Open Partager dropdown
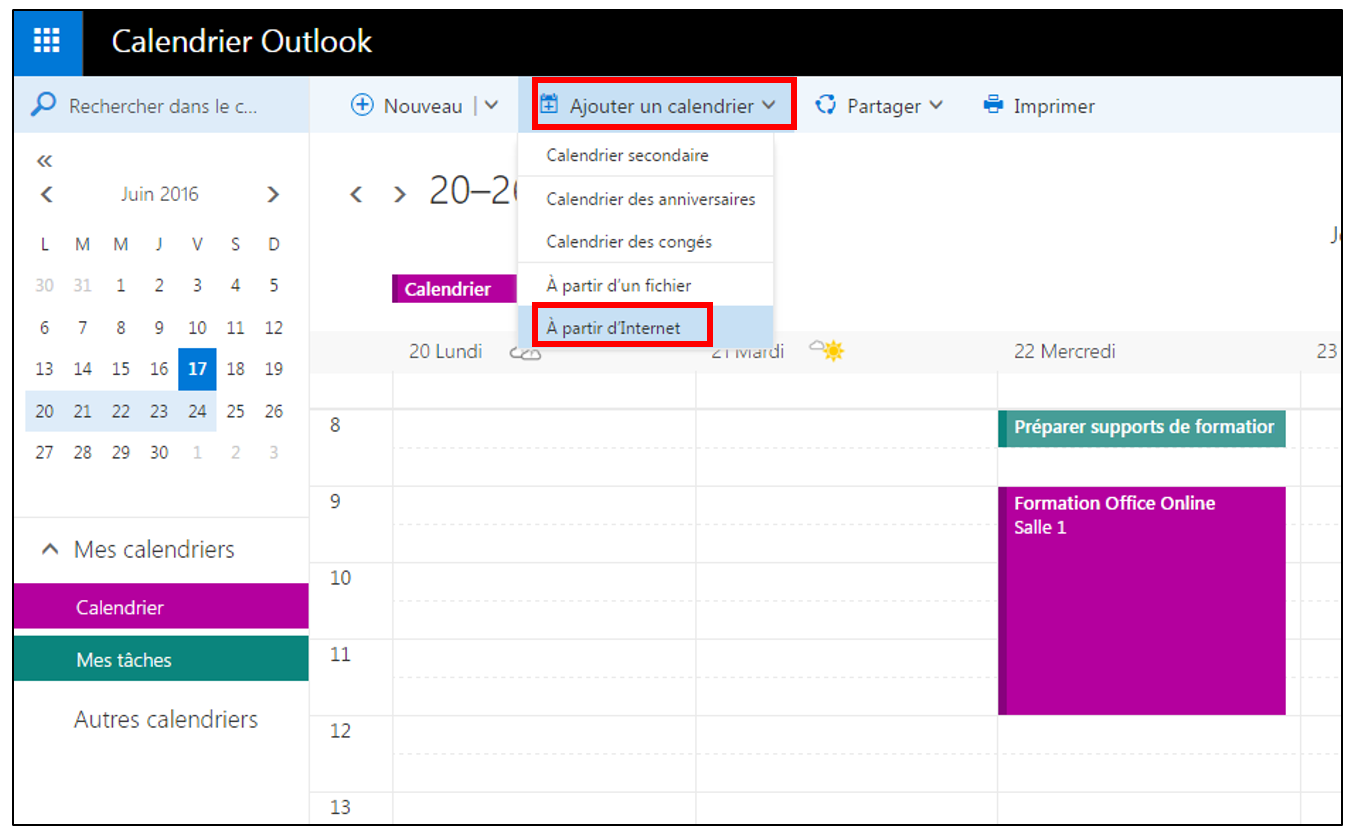The image size is (1351, 835). (x=936, y=105)
